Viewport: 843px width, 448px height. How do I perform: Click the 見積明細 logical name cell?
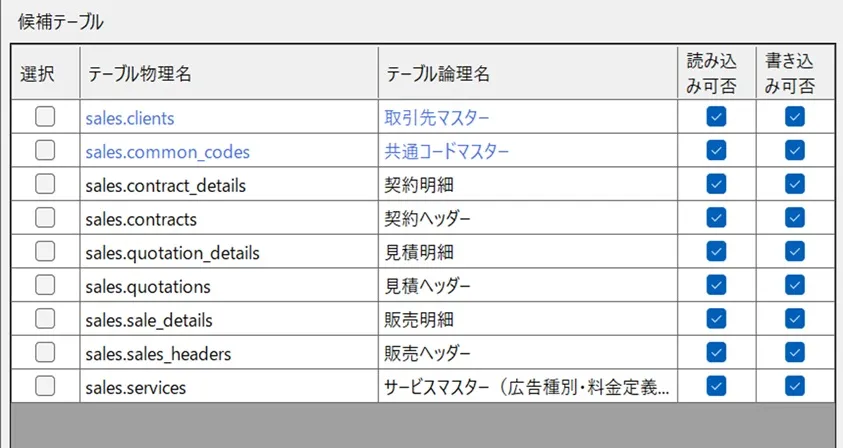(528, 251)
